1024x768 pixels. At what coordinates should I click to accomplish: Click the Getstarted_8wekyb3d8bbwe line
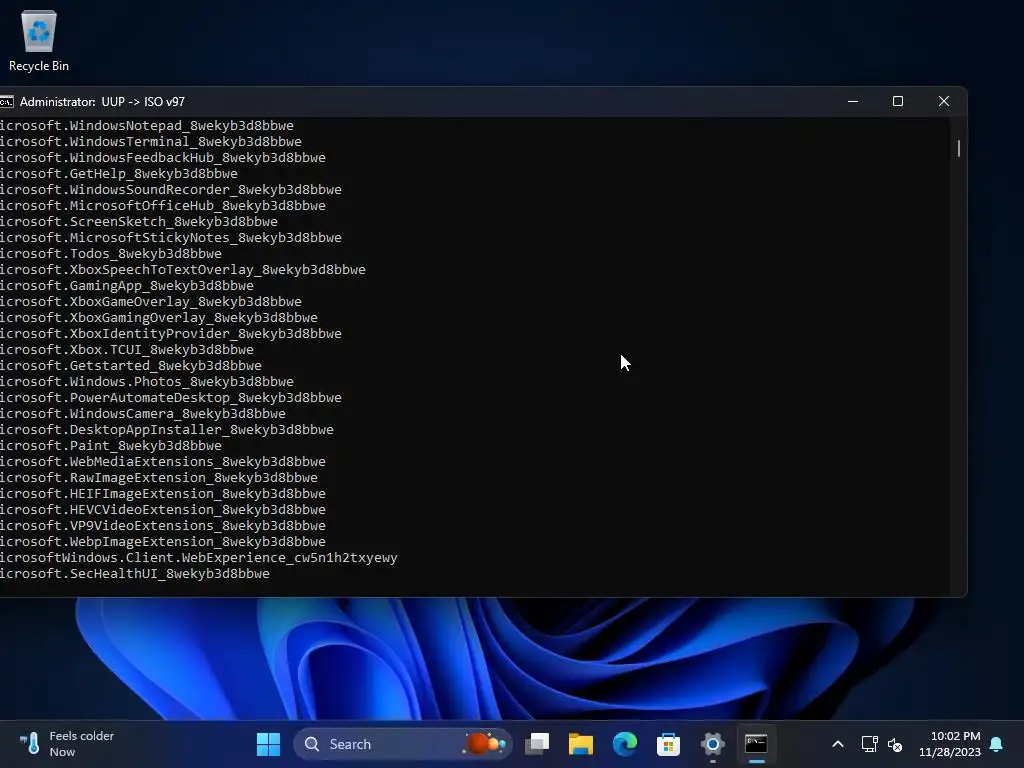click(x=131, y=366)
